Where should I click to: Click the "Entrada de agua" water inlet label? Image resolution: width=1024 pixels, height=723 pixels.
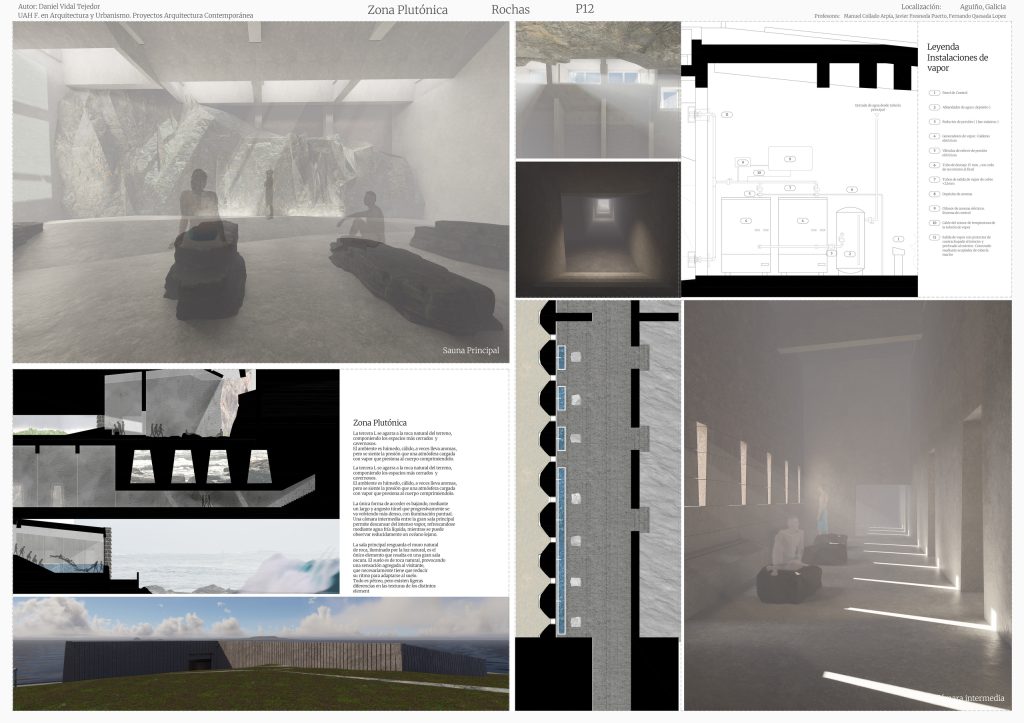coord(880,106)
